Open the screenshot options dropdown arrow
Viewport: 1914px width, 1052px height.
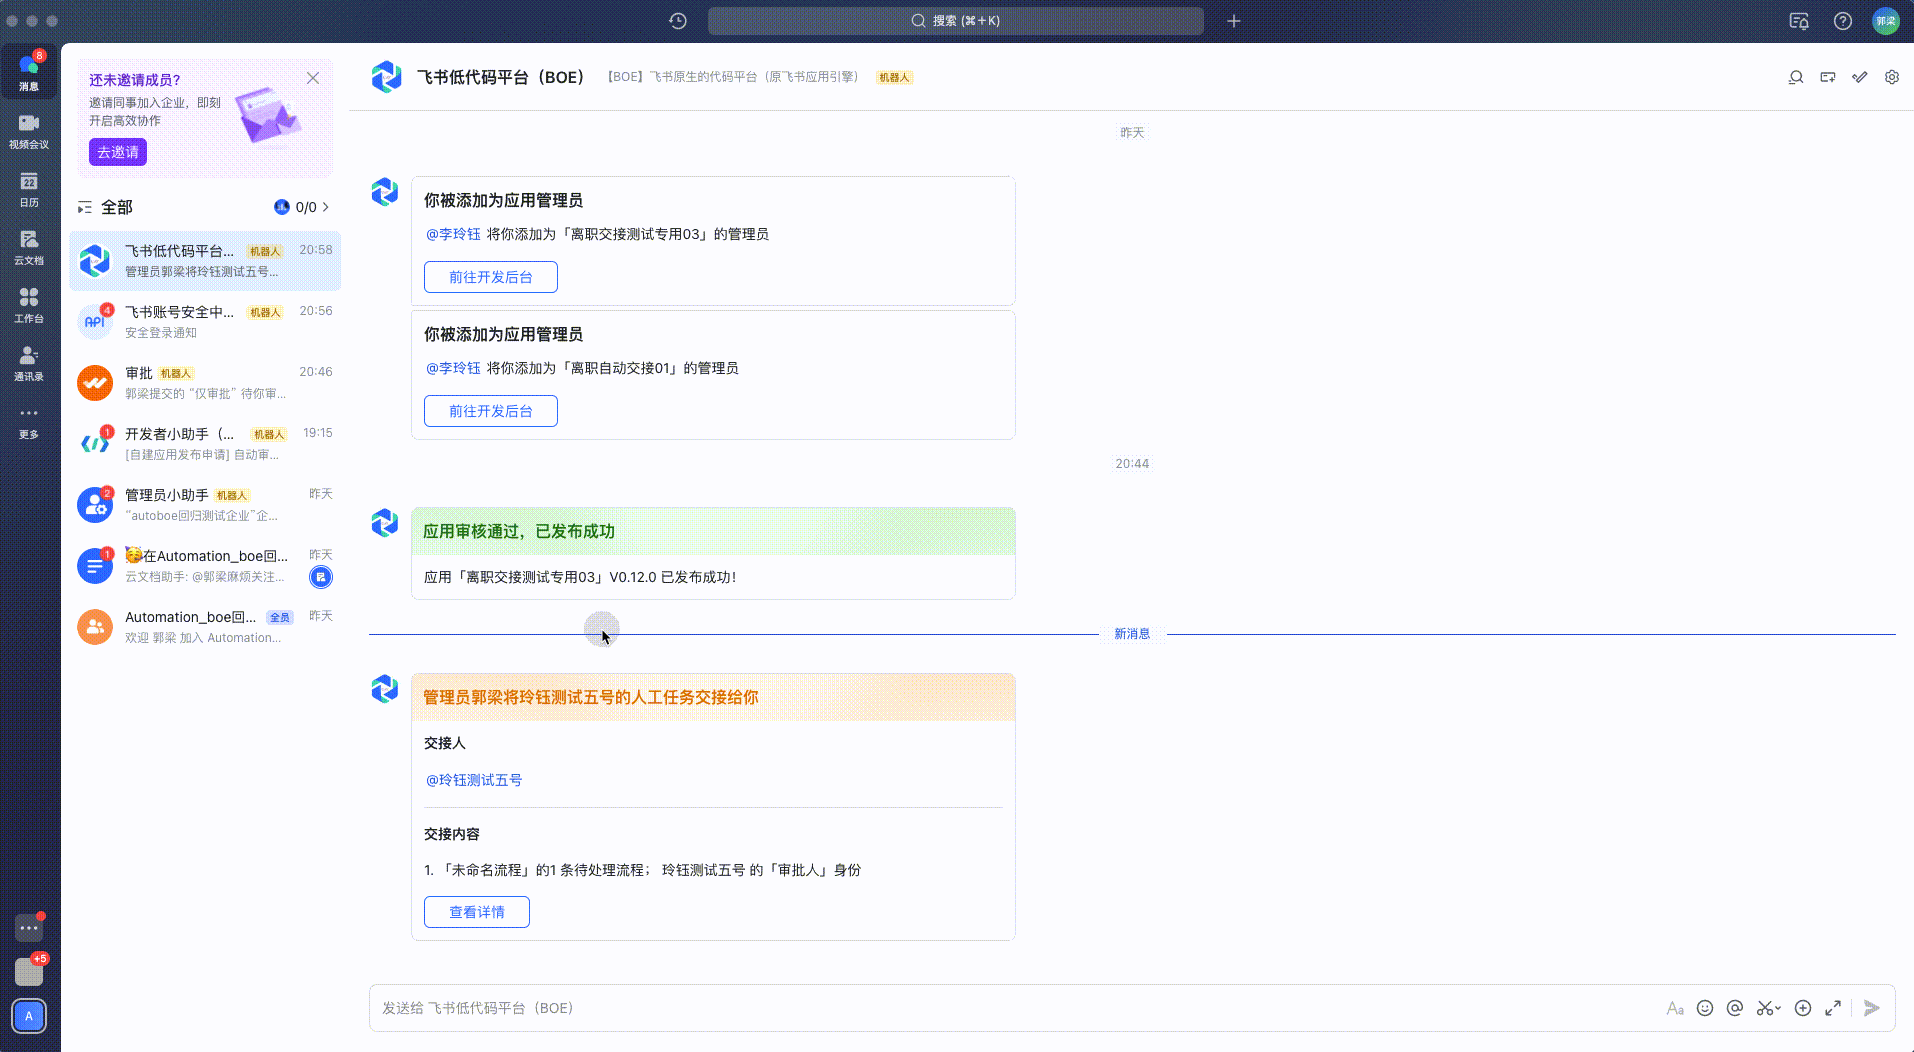[x=1778, y=1008]
